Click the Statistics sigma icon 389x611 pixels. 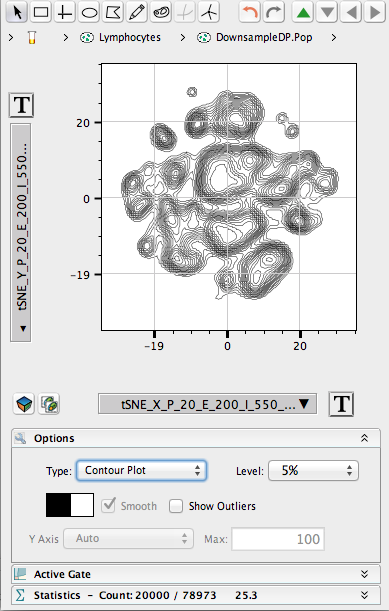tap(20, 595)
